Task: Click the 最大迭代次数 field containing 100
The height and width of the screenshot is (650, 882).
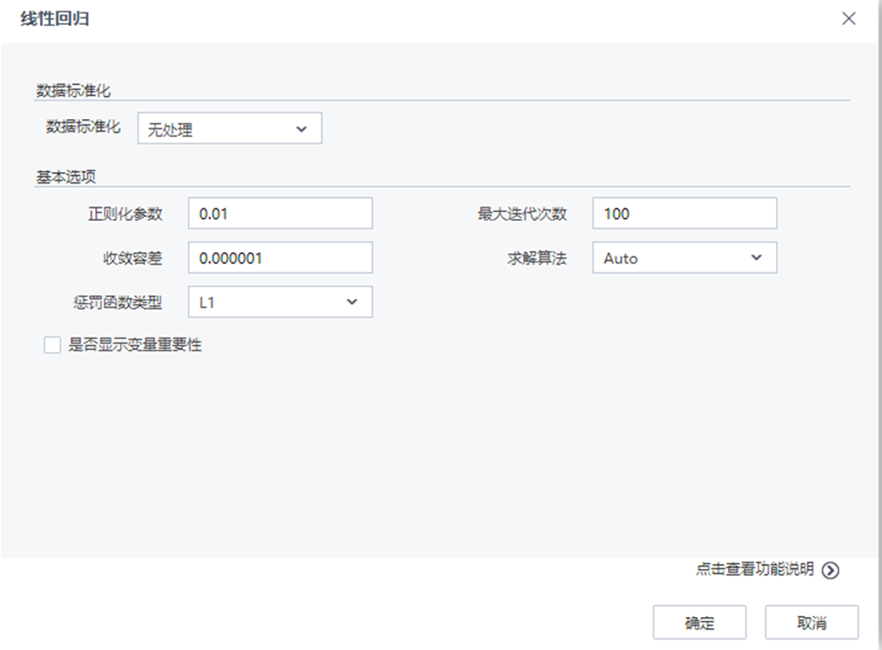Action: (x=684, y=213)
